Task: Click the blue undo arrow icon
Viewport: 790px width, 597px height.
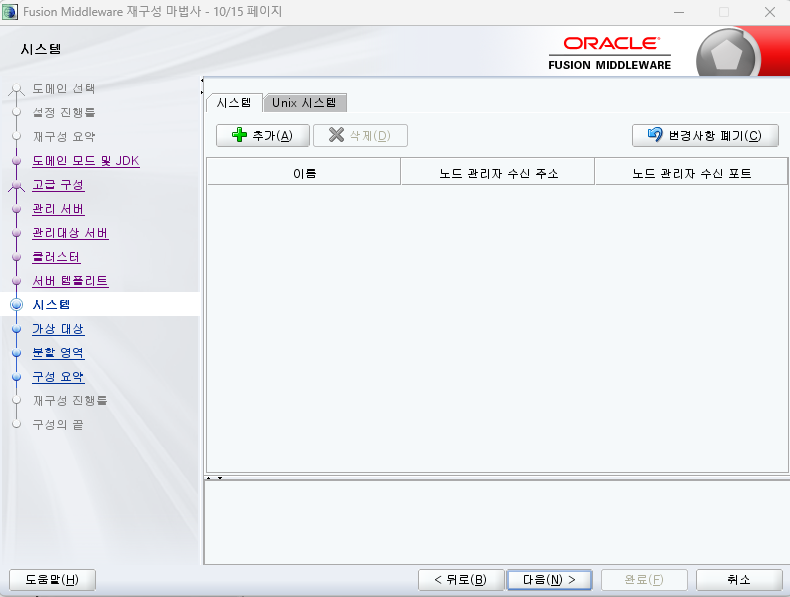Action: pyautogui.click(x=655, y=135)
